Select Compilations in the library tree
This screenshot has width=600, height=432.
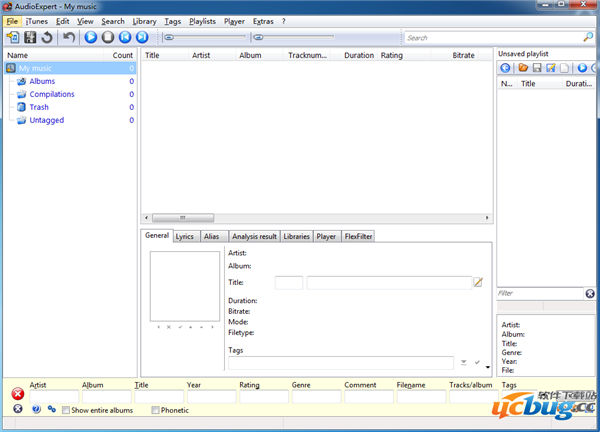coord(52,94)
